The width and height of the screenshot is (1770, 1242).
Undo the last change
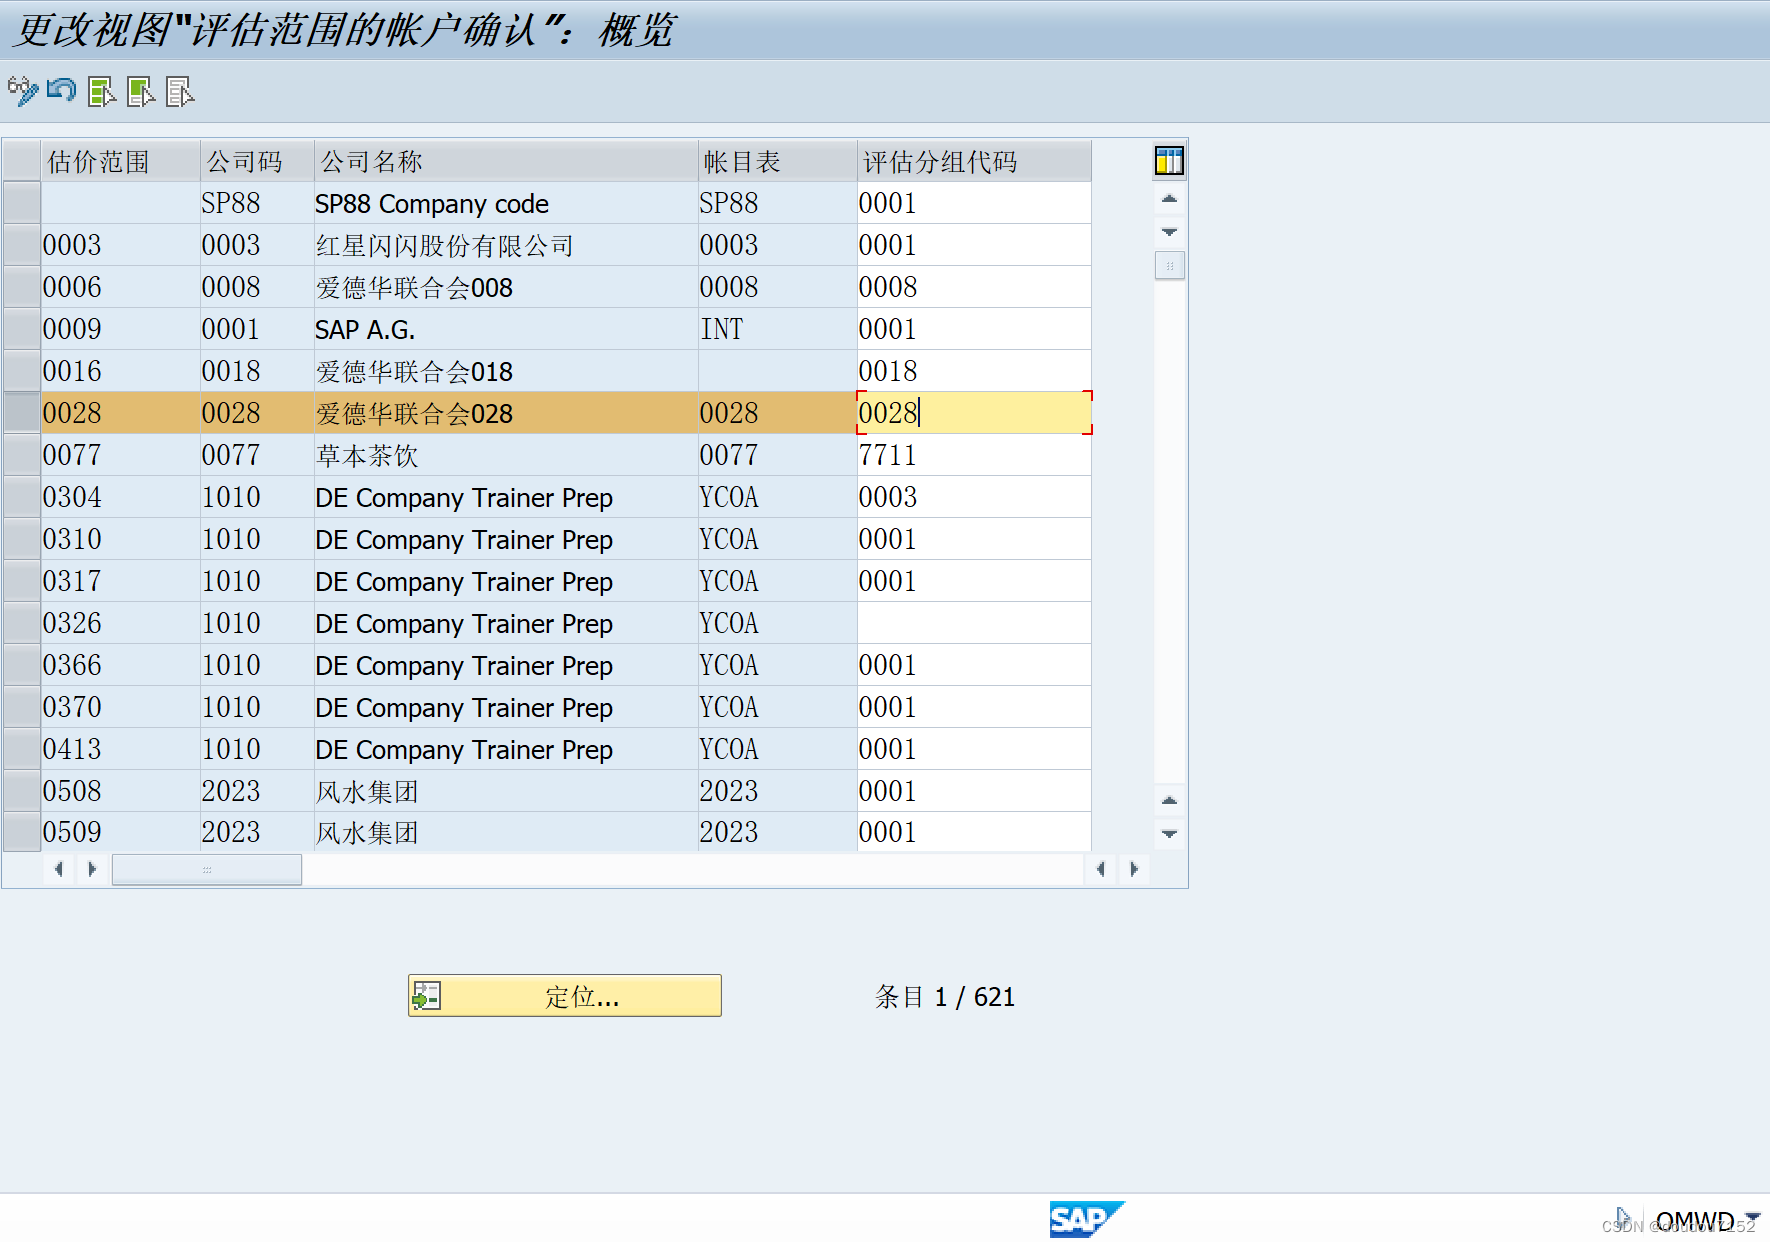60,91
